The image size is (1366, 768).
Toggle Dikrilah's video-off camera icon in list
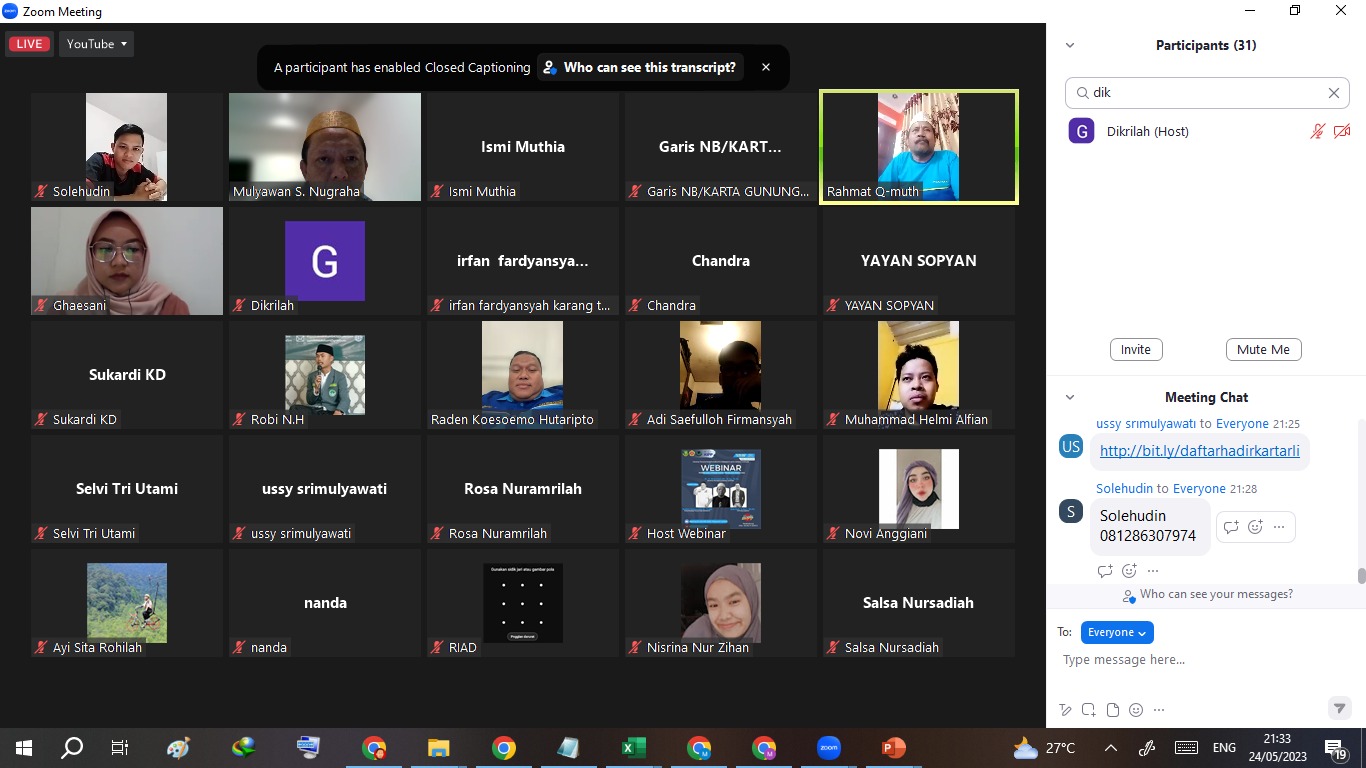click(x=1342, y=131)
